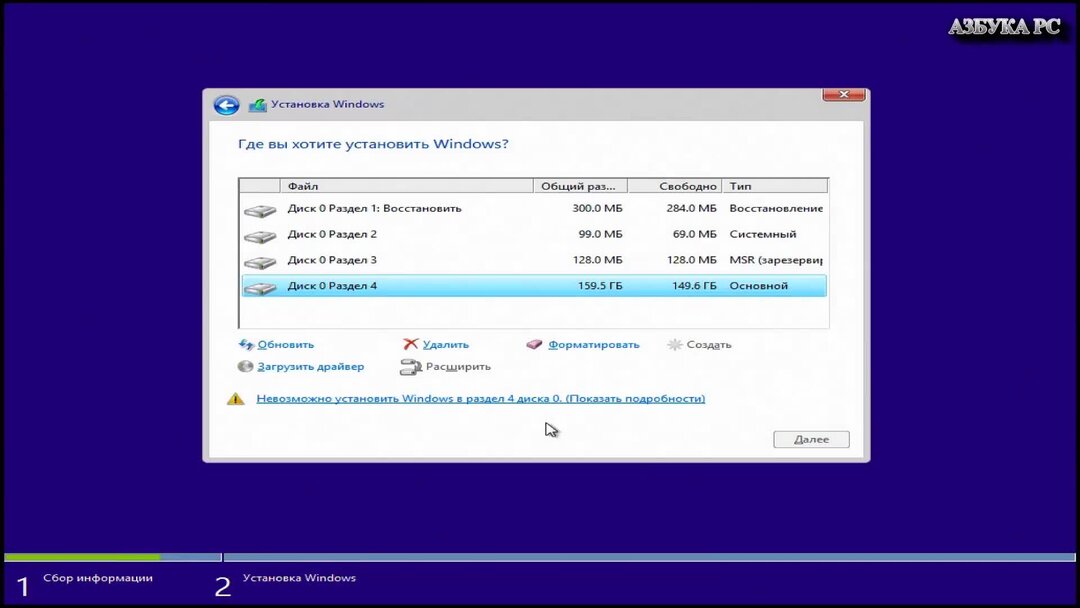Click the Основной type cell
The width and height of the screenshot is (1080, 608).
[x=758, y=286]
